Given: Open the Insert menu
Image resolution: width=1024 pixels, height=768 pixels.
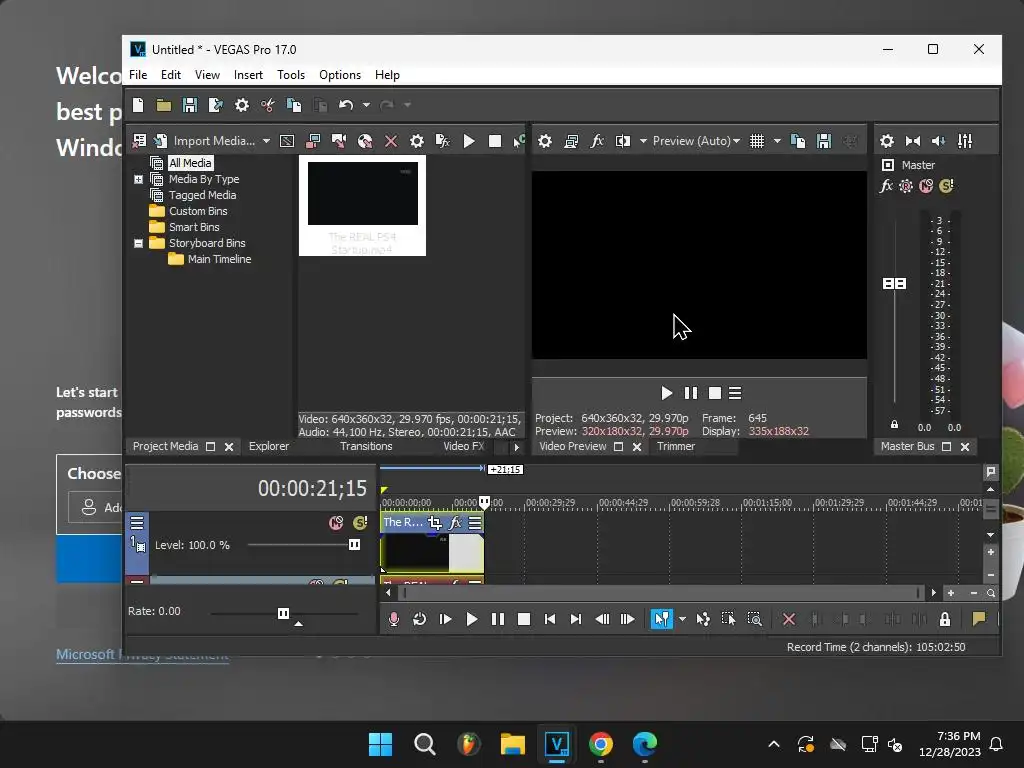Looking at the screenshot, I should (248, 75).
